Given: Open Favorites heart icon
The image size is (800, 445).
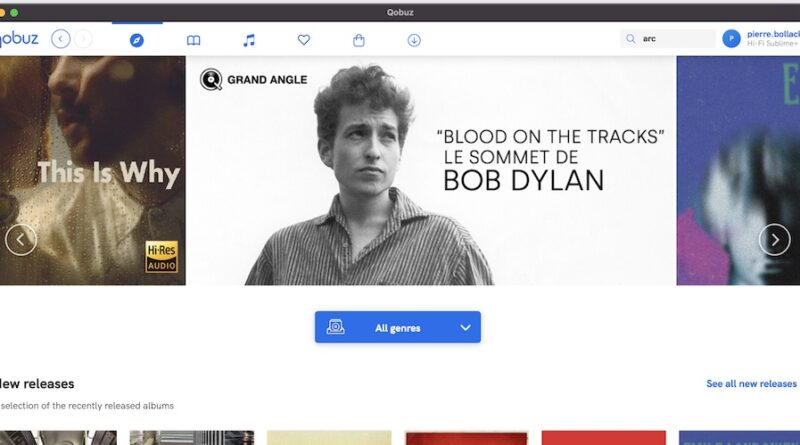Looking at the screenshot, I should [x=304, y=40].
